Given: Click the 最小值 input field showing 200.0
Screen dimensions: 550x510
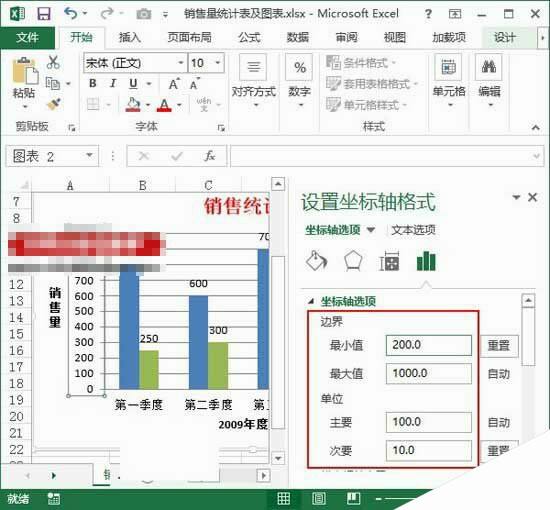Looking at the screenshot, I should pos(429,345).
